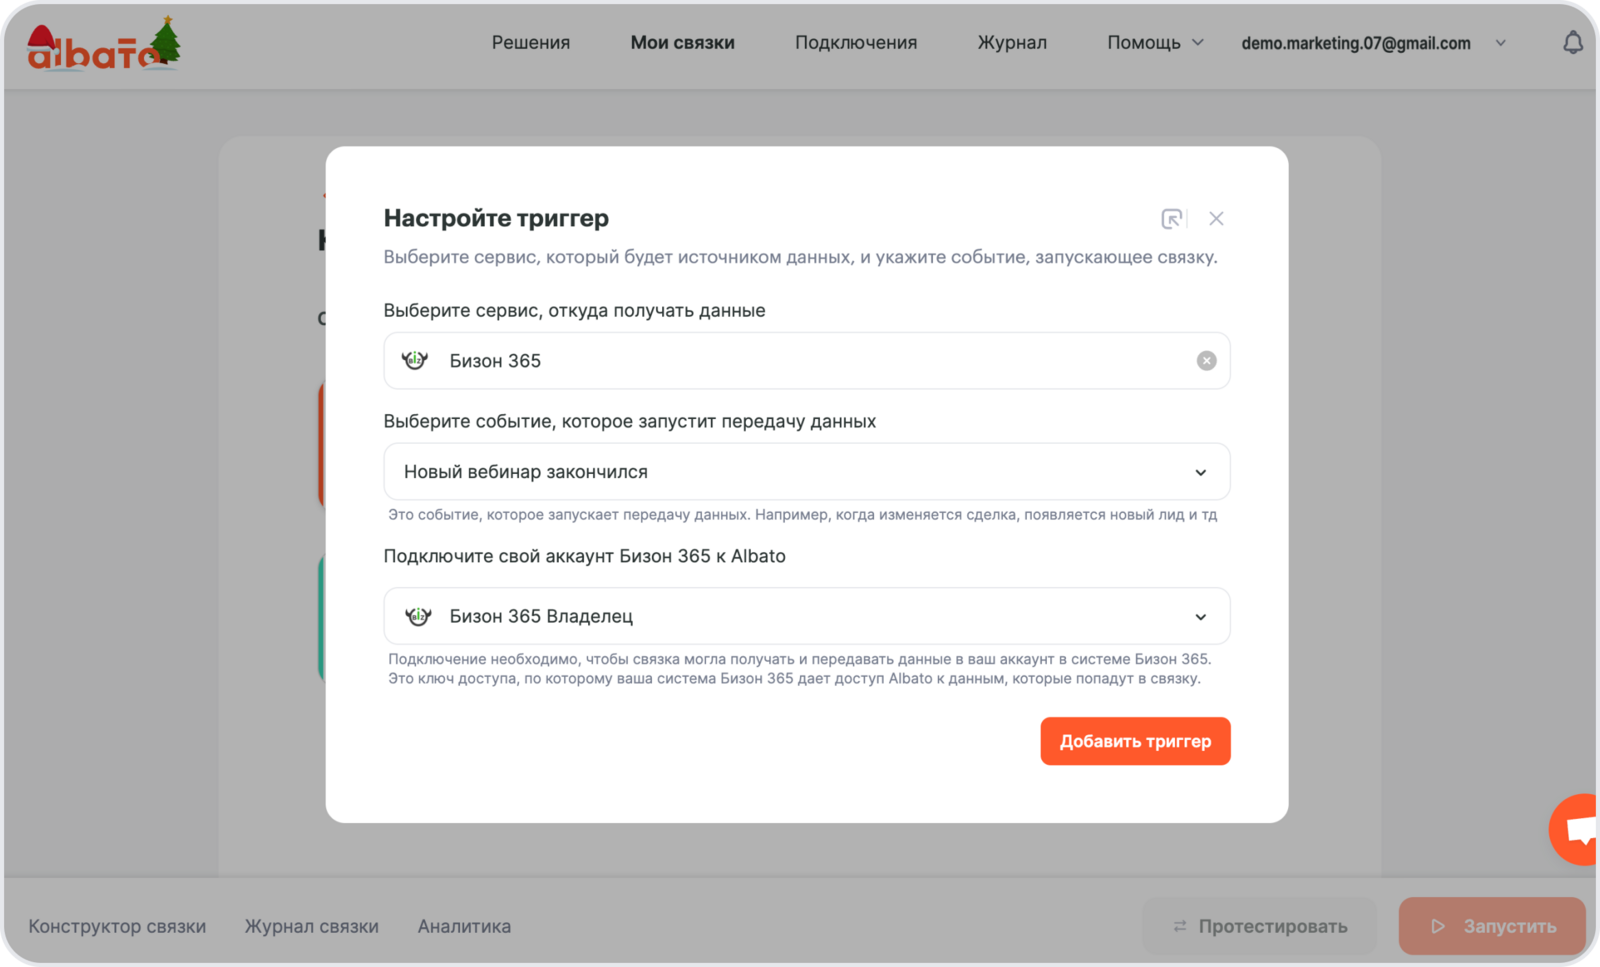Click Бизон 365 icon in account field
This screenshot has height=967, width=1600.
coord(418,617)
